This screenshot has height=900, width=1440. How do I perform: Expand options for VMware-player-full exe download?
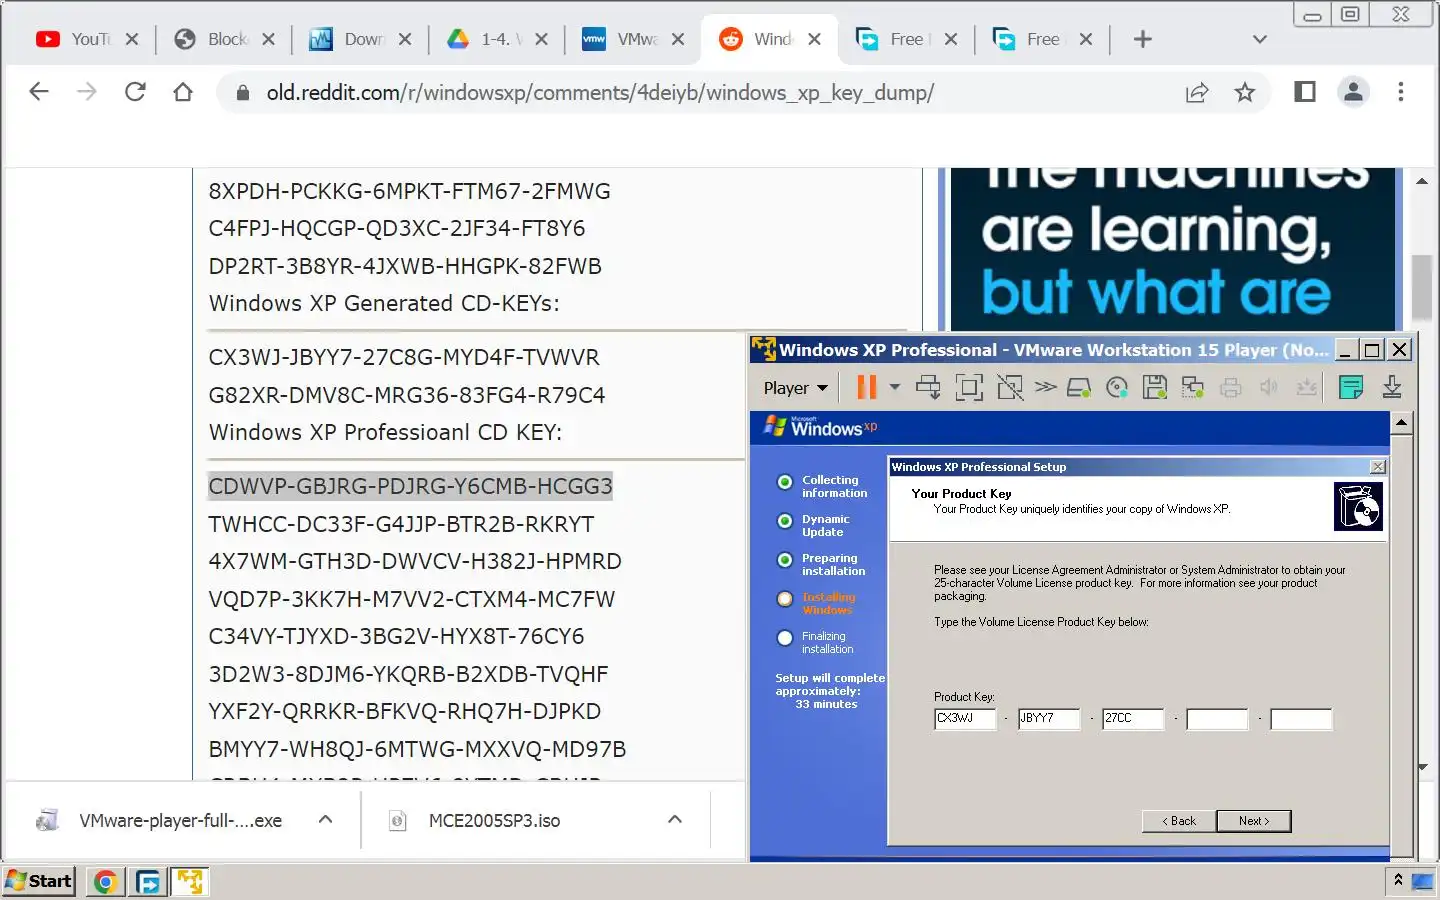(x=325, y=819)
